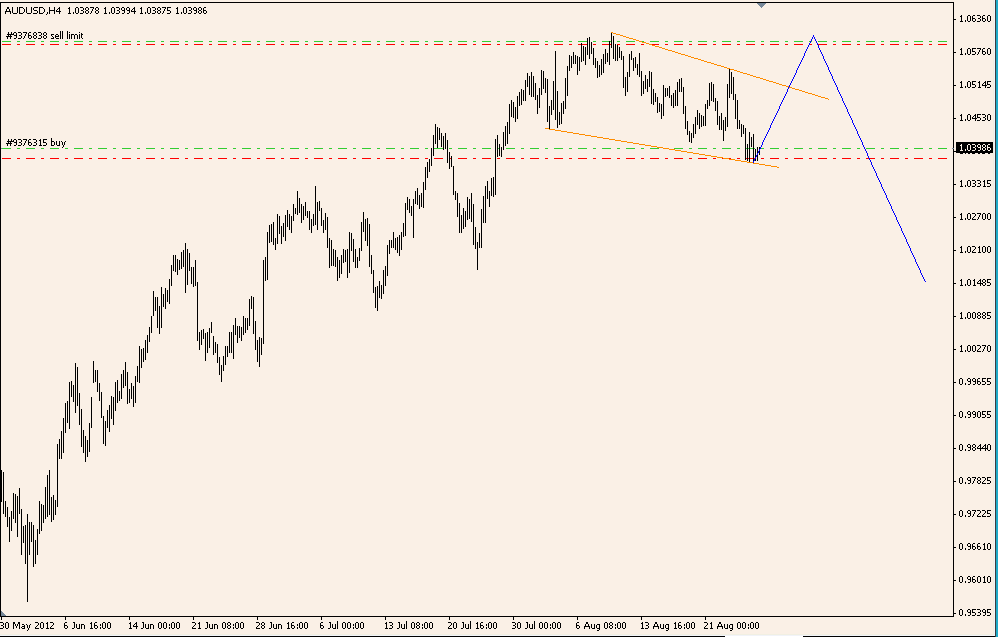This screenshot has width=998, height=637.
Task: Click time axis label 21 Aug 00:00
Action: (x=731, y=626)
